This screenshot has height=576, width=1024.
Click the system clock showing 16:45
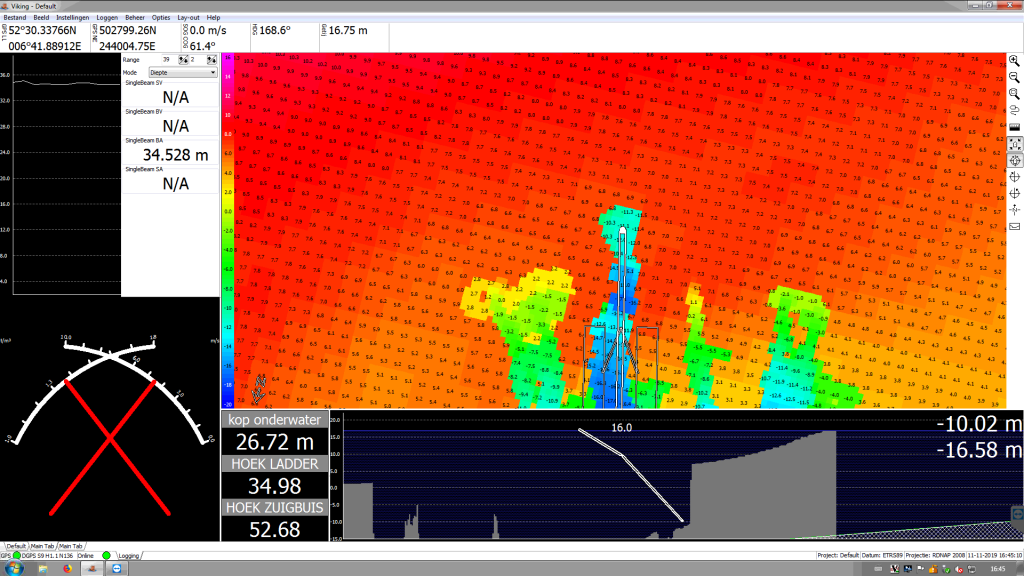[997, 569]
